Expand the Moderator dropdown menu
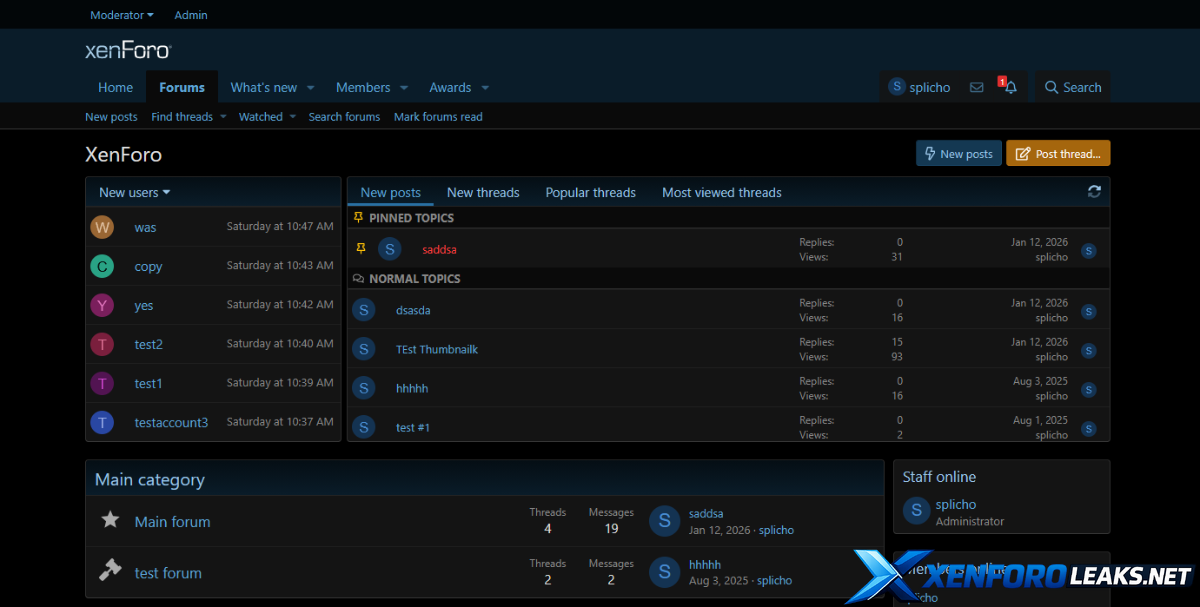The width and height of the screenshot is (1200, 607). point(122,15)
